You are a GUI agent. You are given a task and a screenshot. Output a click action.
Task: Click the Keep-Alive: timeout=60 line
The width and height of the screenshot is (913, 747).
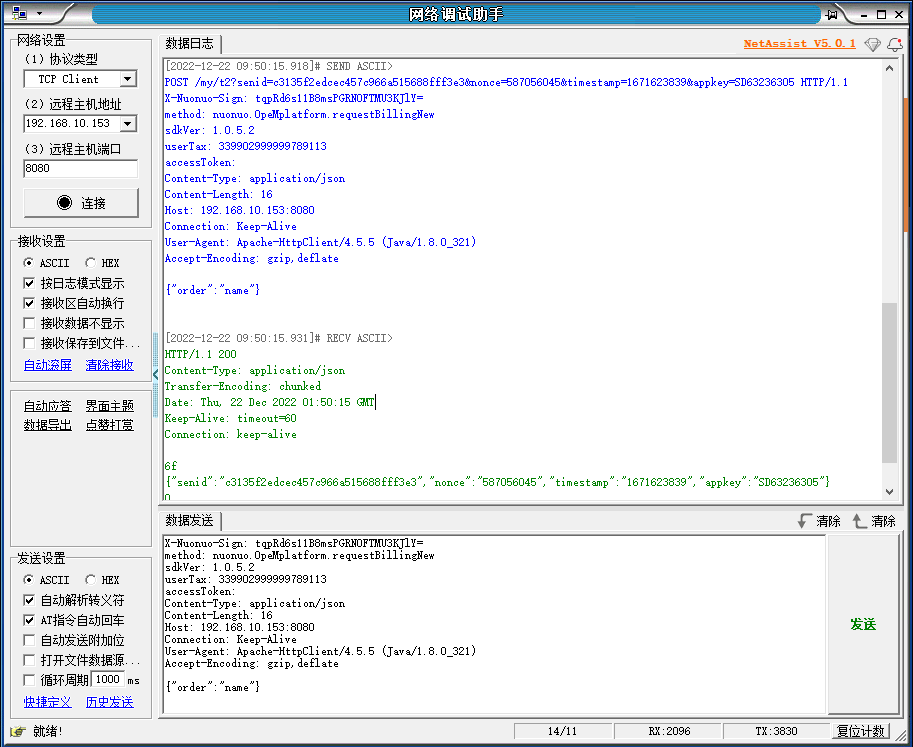pos(230,418)
